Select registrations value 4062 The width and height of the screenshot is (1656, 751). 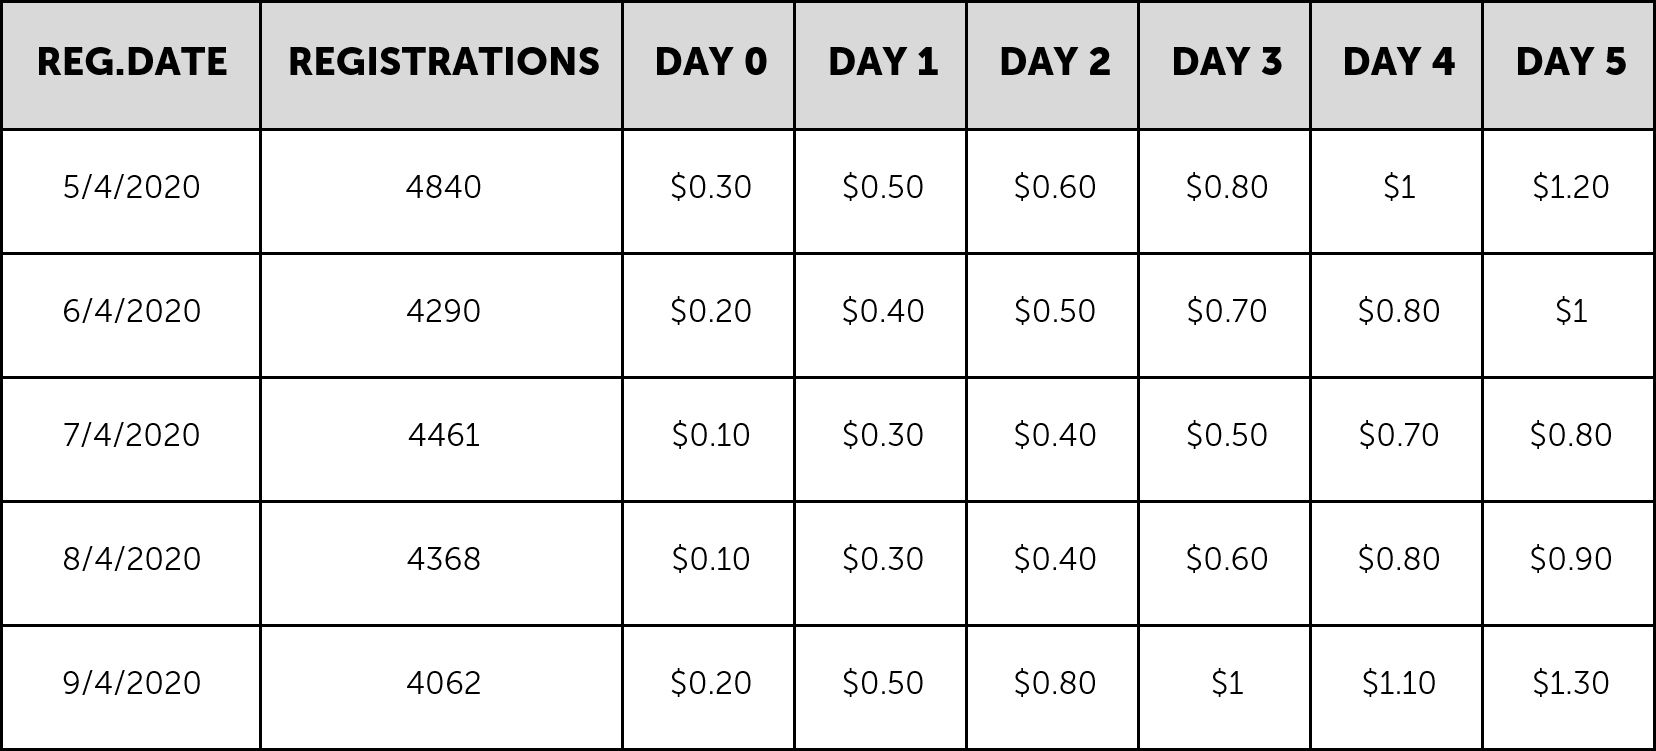click(442, 687)
